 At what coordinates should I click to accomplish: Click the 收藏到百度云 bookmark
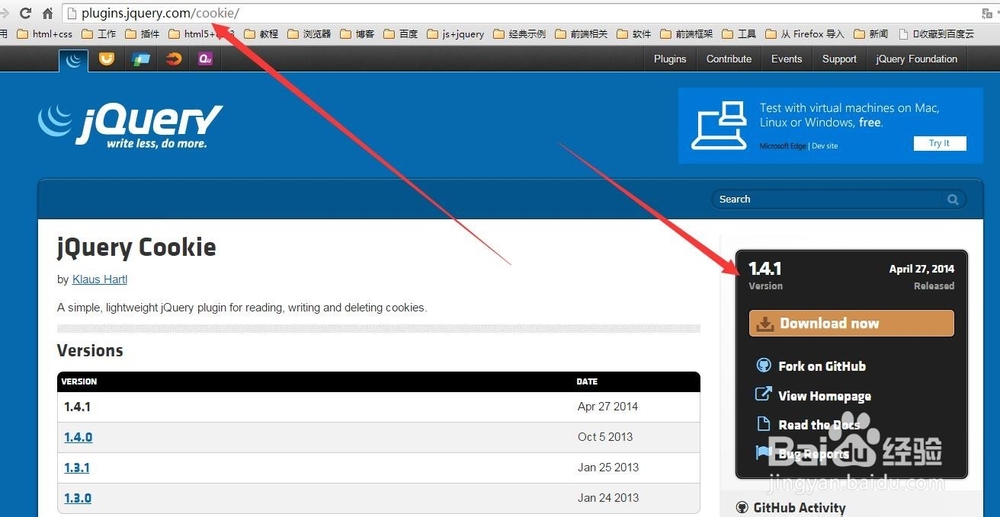point(936,34)
